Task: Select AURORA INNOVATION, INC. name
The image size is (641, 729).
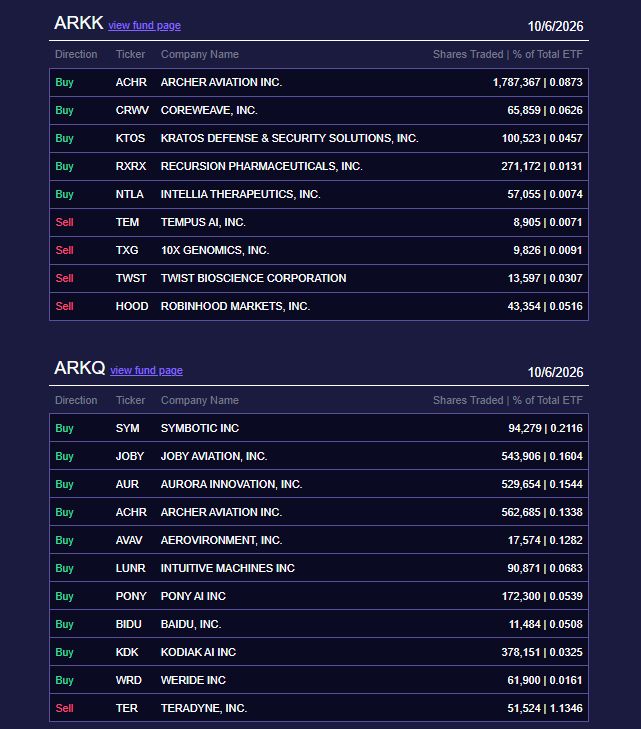Action: click(231, 484)
